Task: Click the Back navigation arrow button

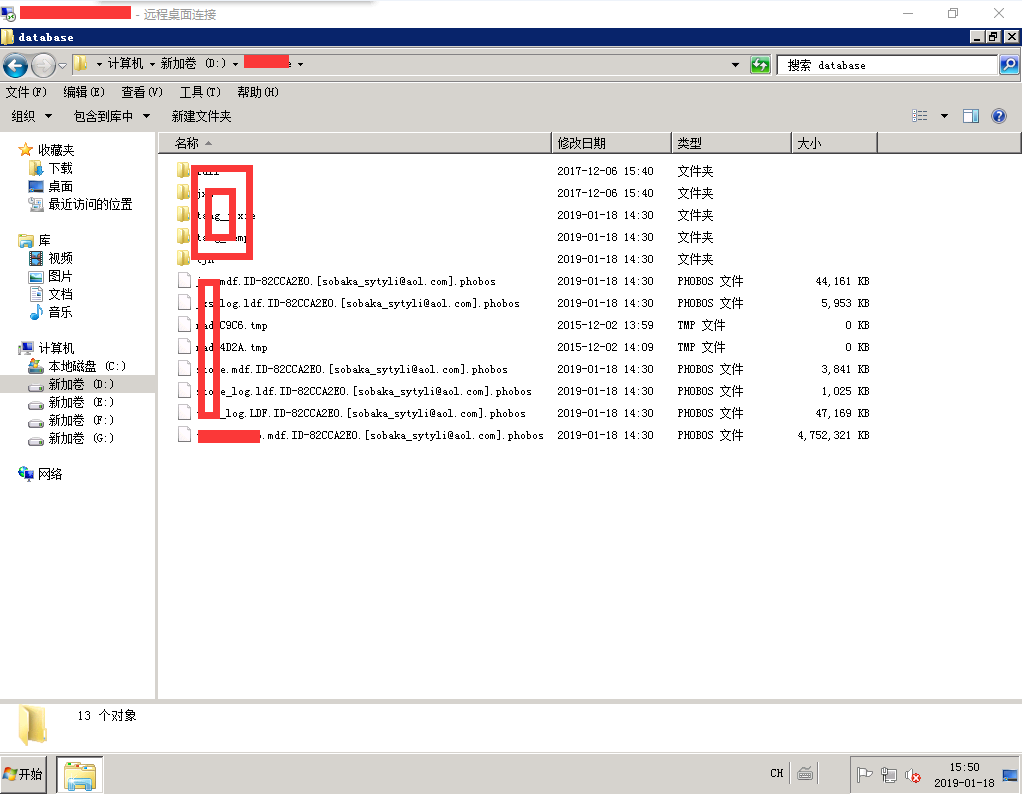Action: (15, 65)
